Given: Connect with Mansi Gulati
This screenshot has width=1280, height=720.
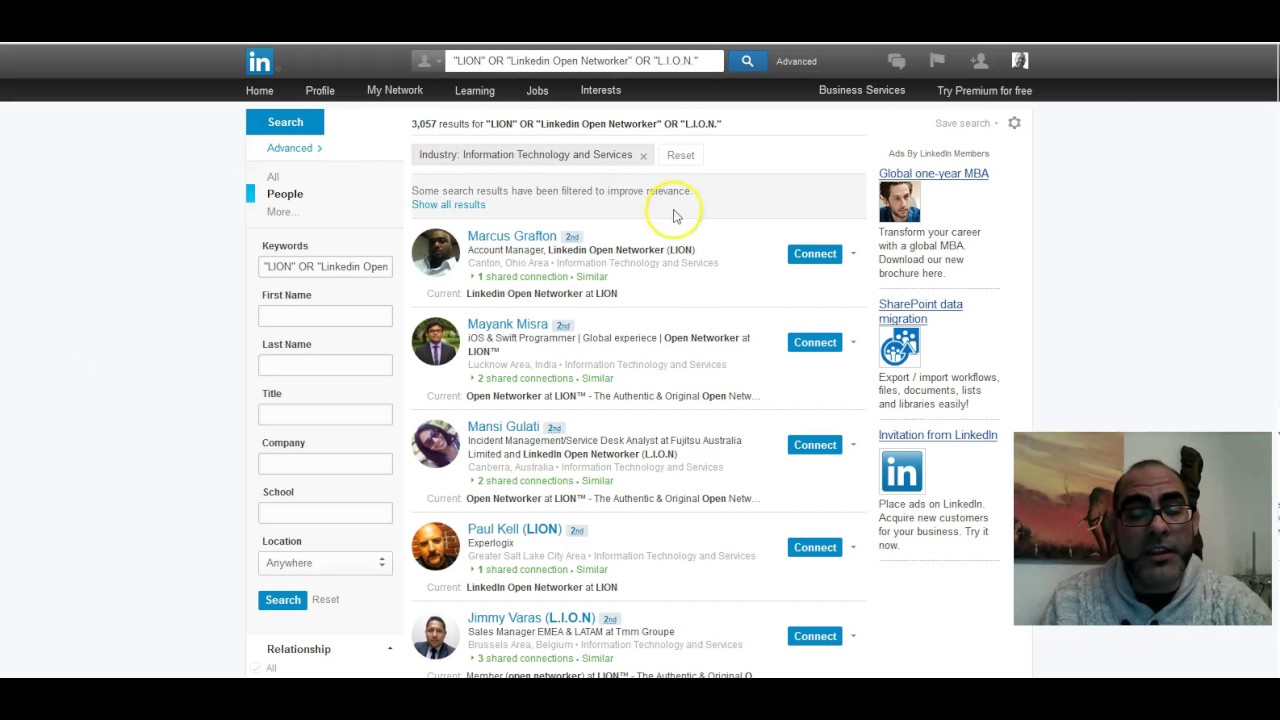Looking at the screenshot, I should [x=815, y=445].
